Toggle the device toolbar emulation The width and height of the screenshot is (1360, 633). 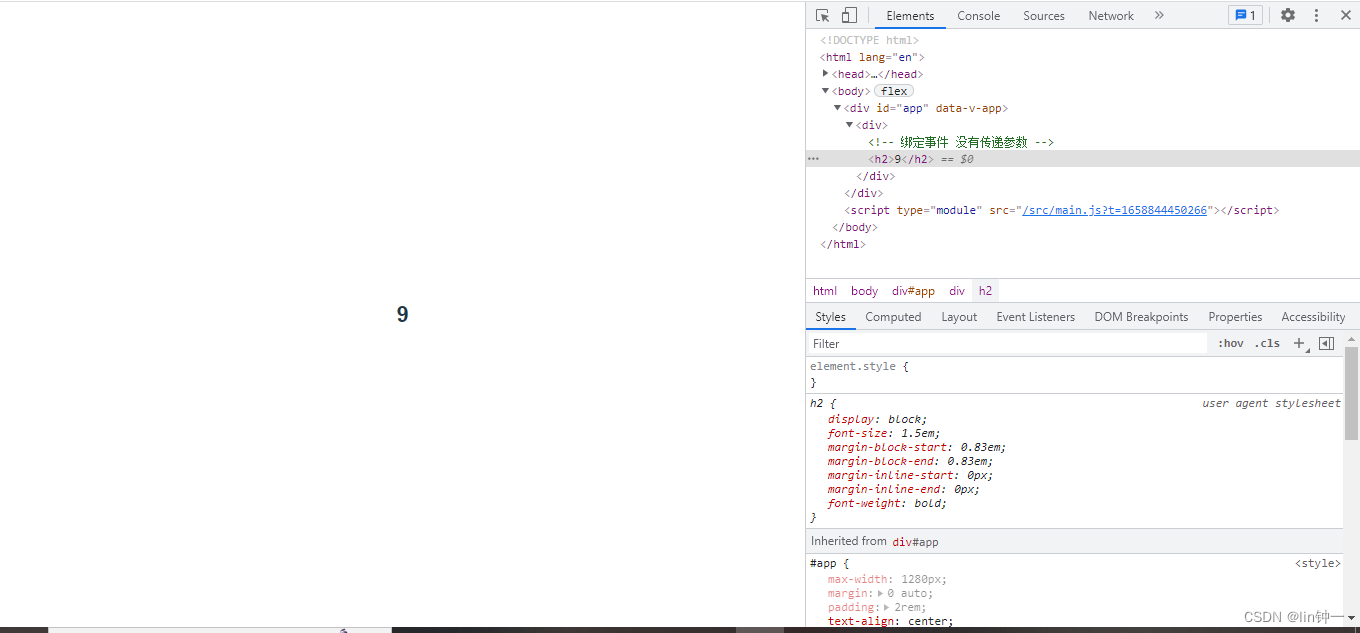[849, 16]
